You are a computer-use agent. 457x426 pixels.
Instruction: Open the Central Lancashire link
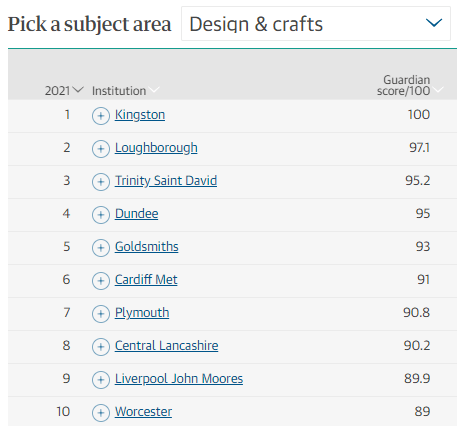click(167, 346)
